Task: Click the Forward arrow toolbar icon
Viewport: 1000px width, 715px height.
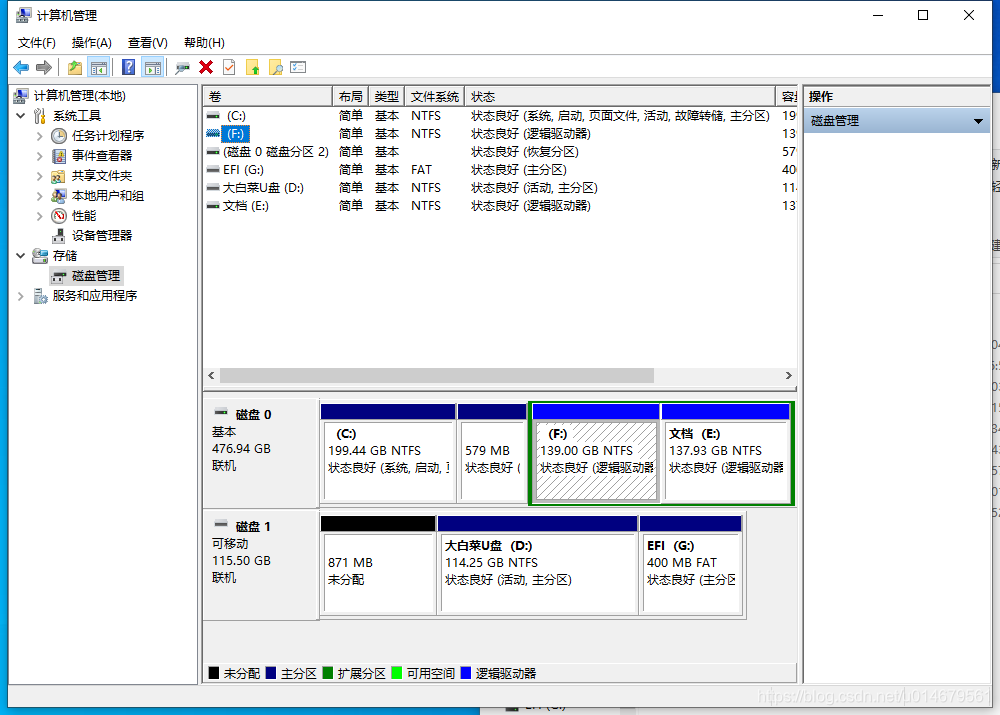Action: click(44, 67)
